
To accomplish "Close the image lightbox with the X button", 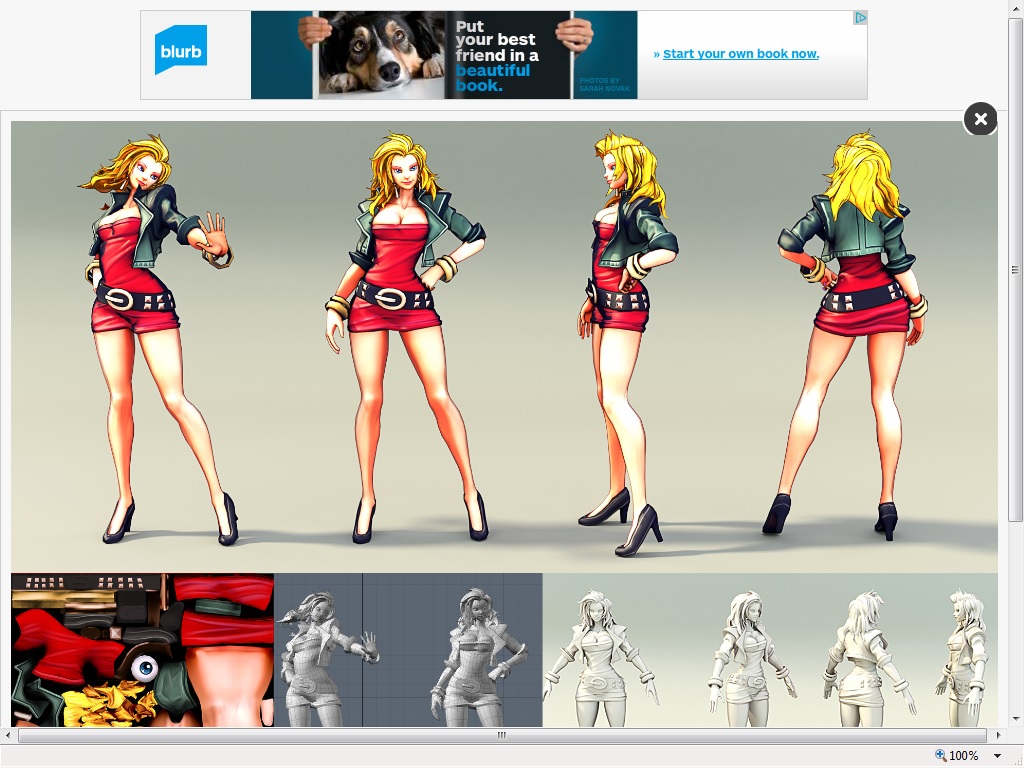I will point(980,119).
